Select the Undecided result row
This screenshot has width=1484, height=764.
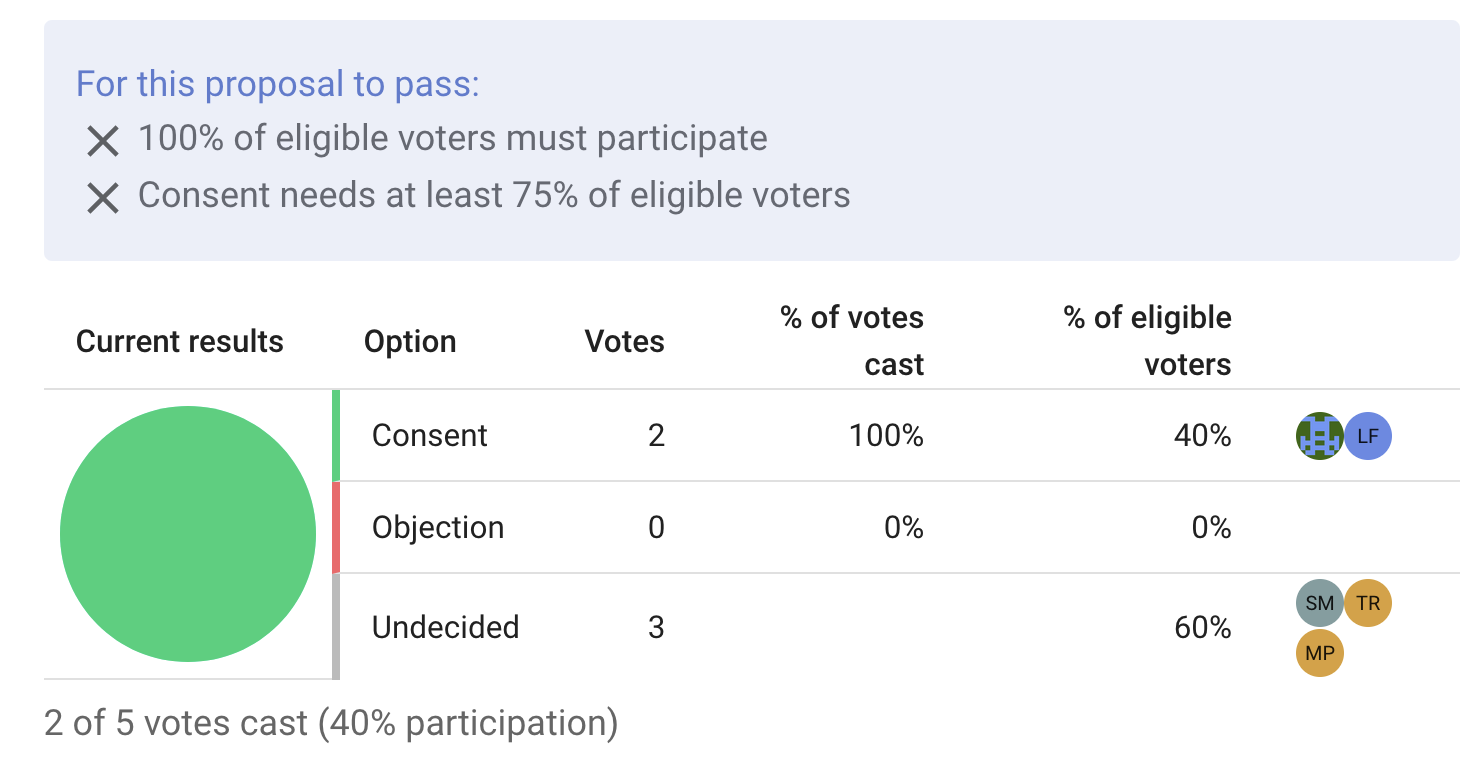445,627
